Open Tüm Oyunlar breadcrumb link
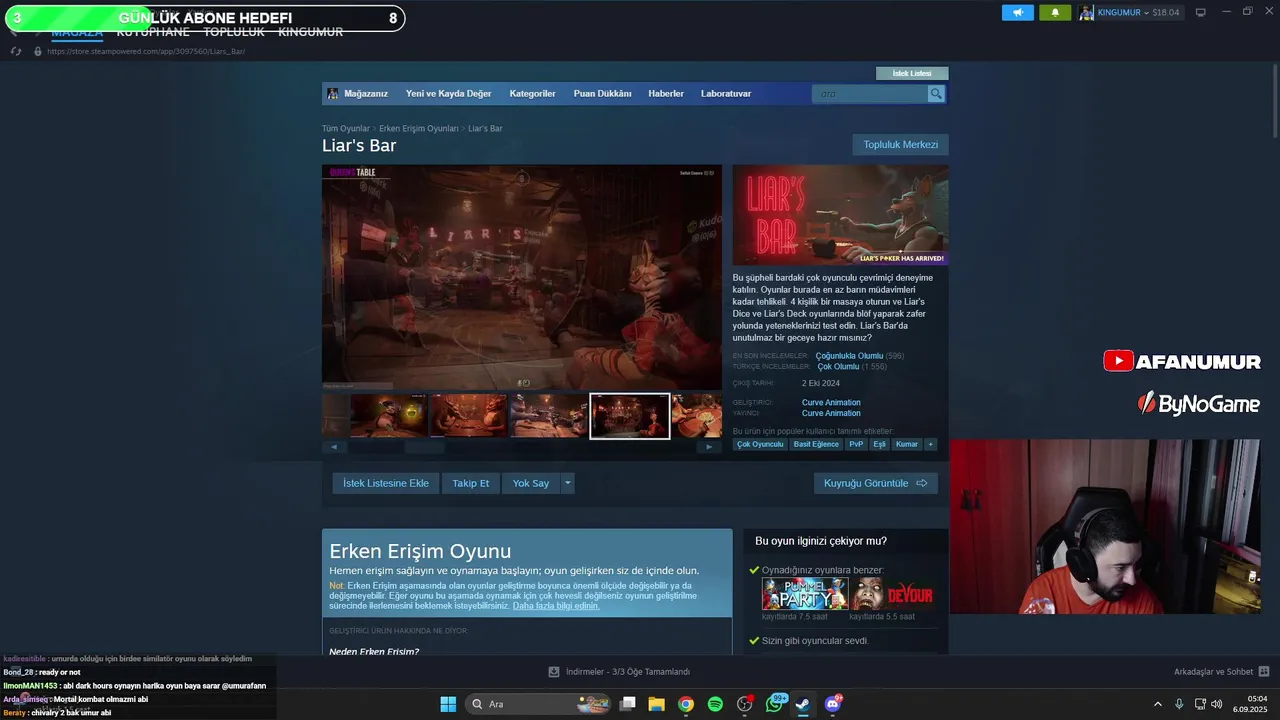 coord(346,129)
